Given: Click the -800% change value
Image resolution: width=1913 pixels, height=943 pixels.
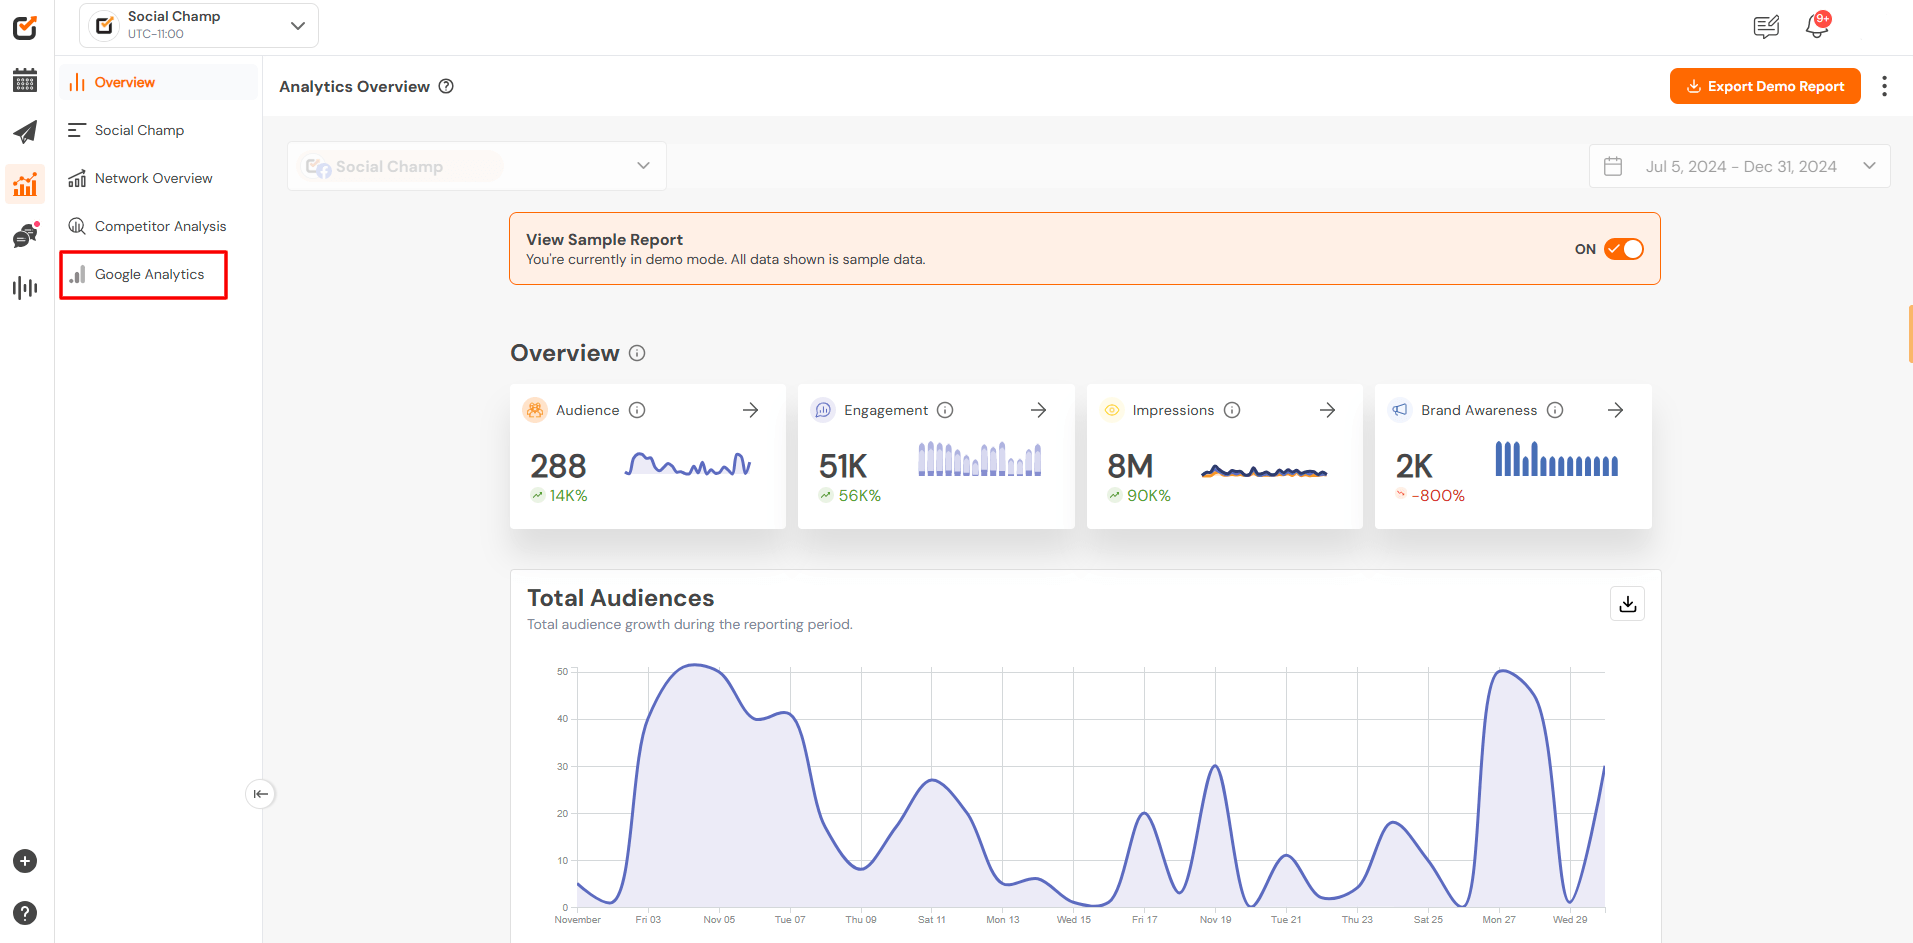Looking at the screenshot, I should [x=1438, y=496].
